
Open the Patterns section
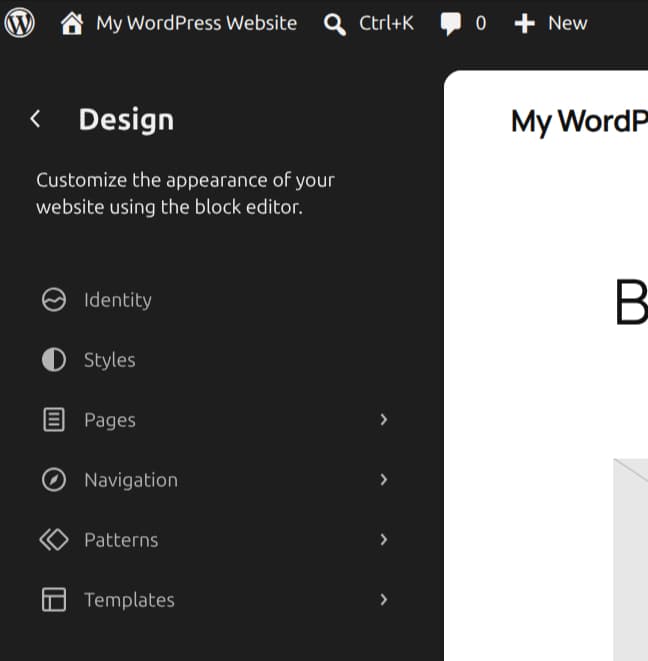pos(121,540)
